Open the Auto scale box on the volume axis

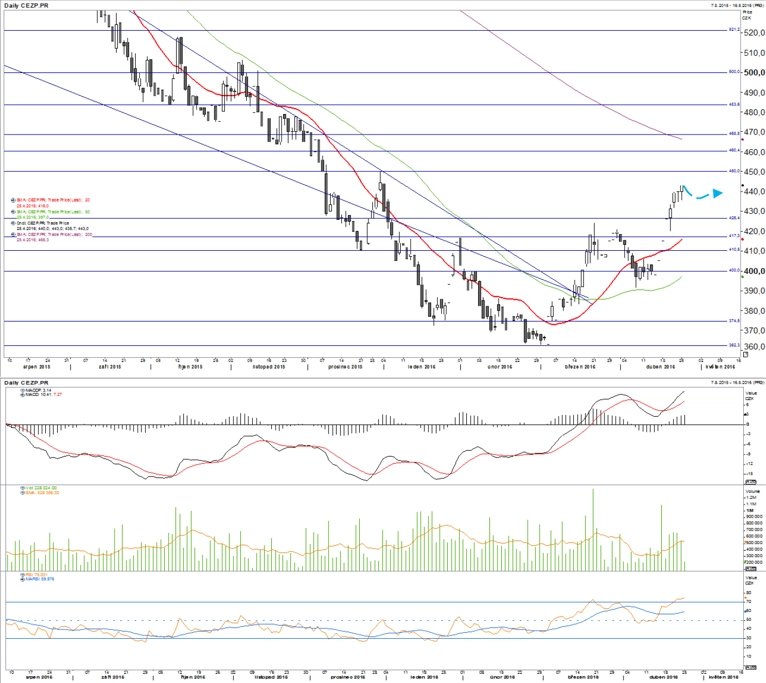(x=752, y=568)
